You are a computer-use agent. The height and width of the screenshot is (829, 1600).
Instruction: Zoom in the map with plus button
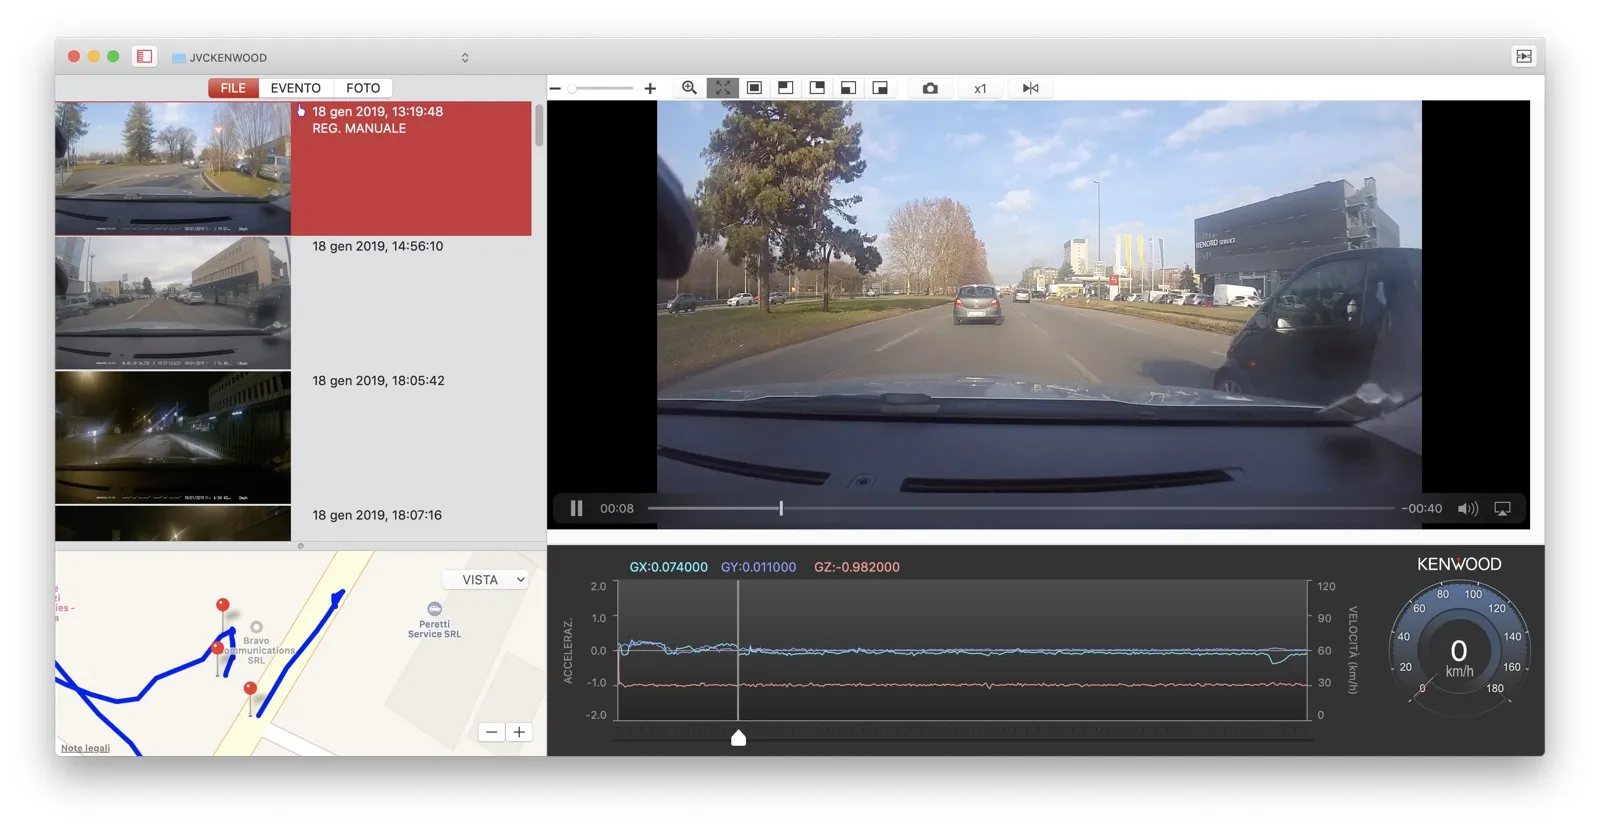(x=519, y=732)
